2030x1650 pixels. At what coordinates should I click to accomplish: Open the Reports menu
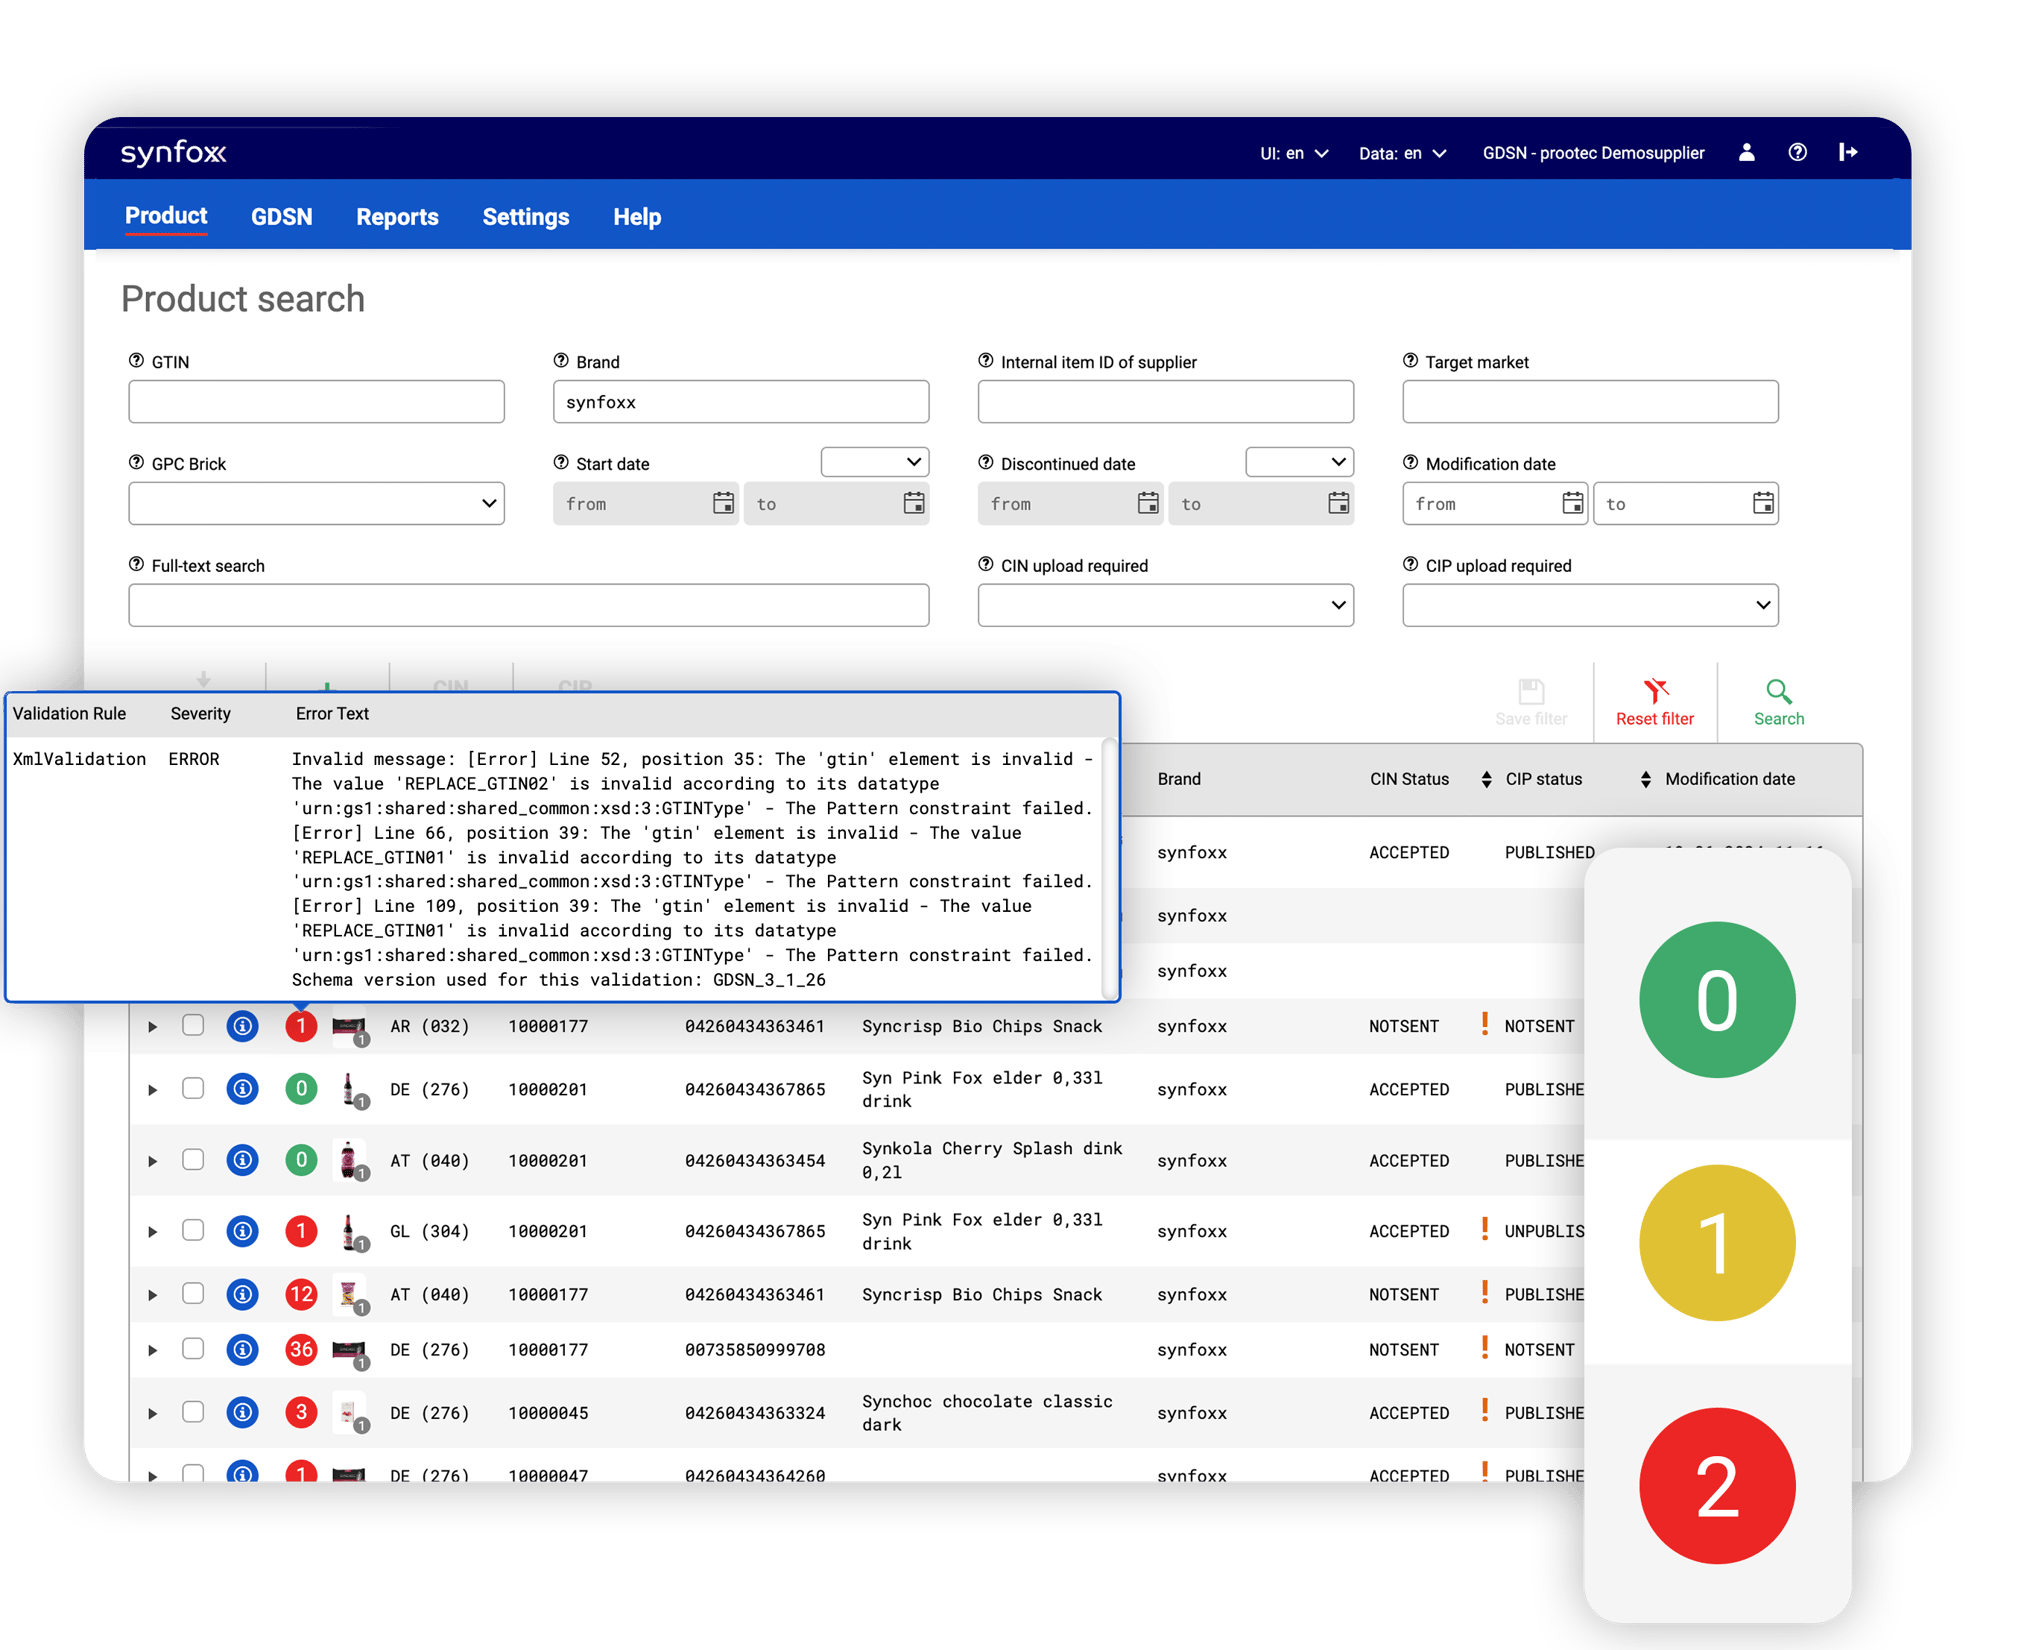click(397, 216)
